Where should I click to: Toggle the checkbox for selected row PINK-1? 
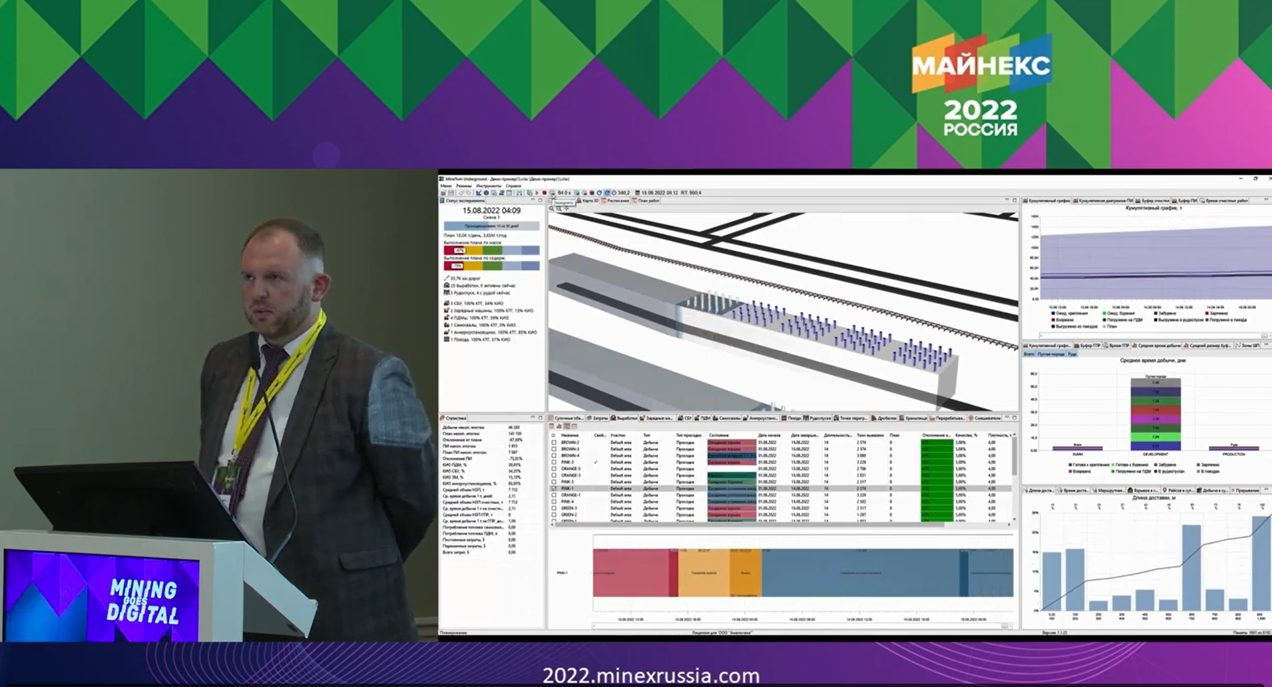554,488
